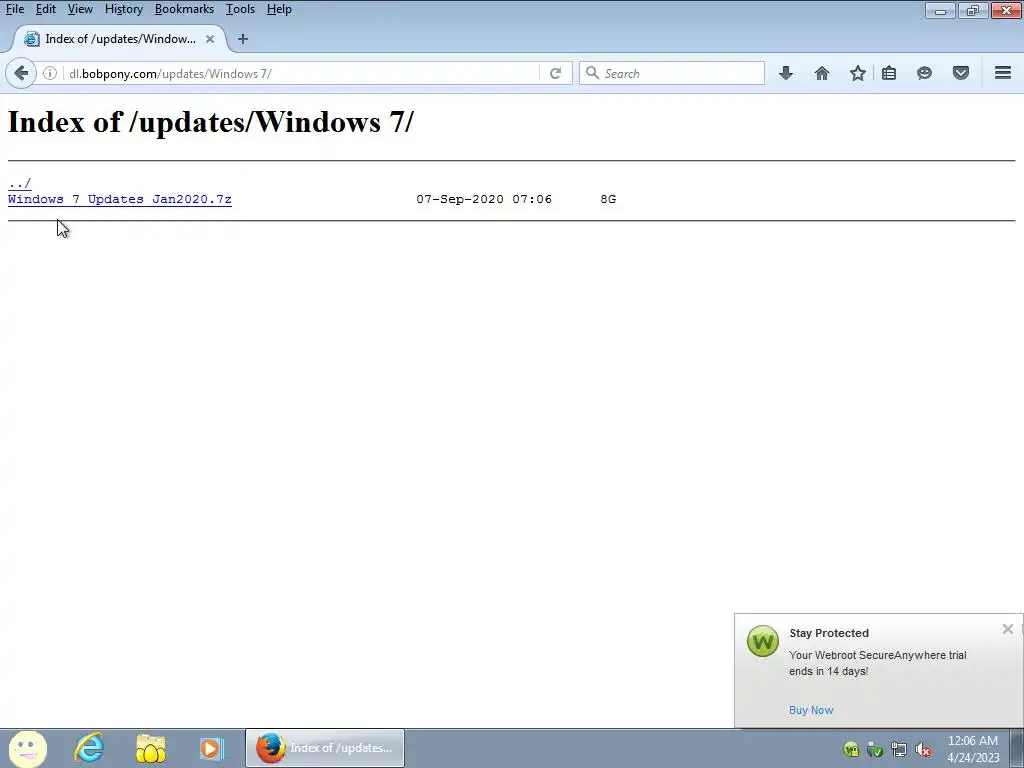Open the Hello chat smiley icon

coord(924,73)
